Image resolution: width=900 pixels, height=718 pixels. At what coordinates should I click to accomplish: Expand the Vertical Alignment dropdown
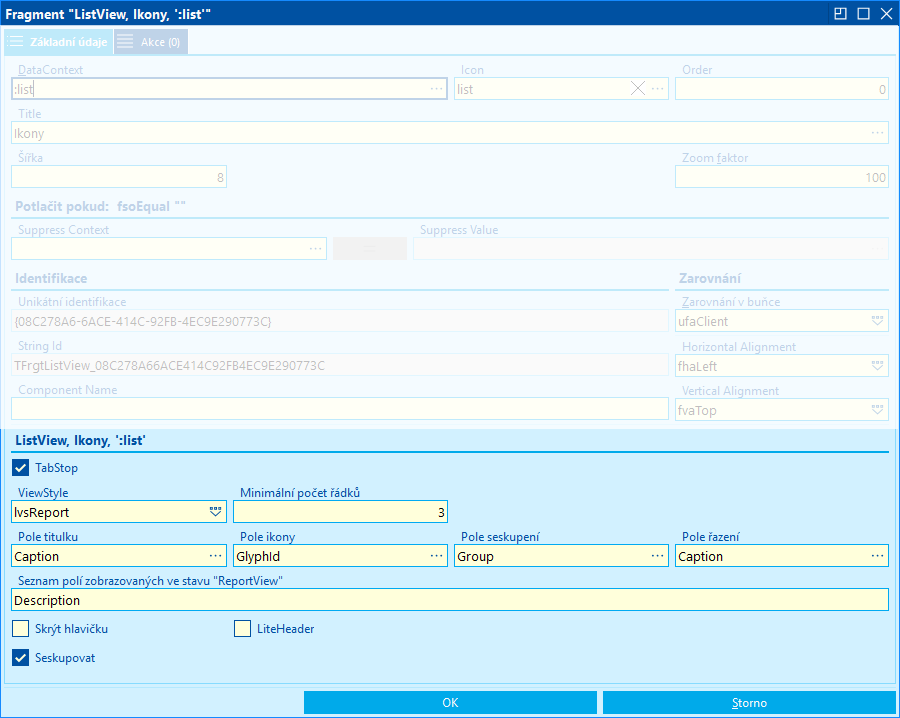877,410
